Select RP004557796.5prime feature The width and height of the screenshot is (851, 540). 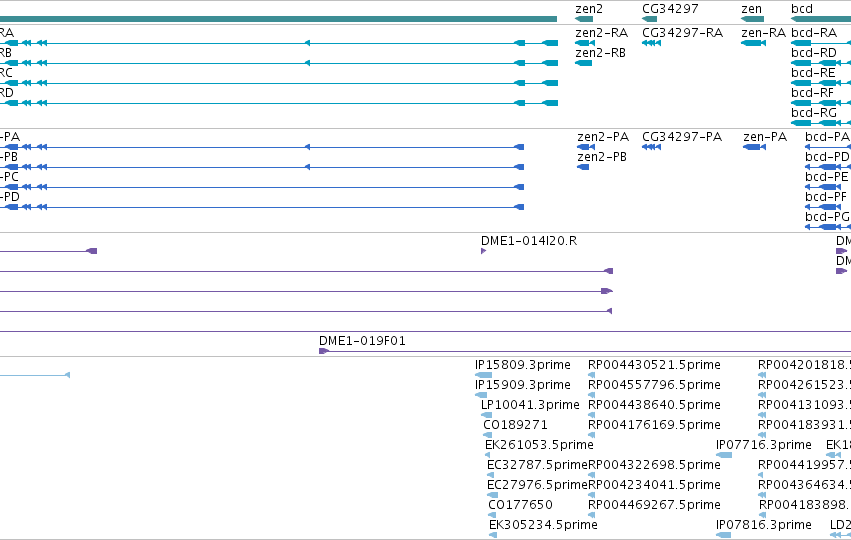tap(592, 395)
